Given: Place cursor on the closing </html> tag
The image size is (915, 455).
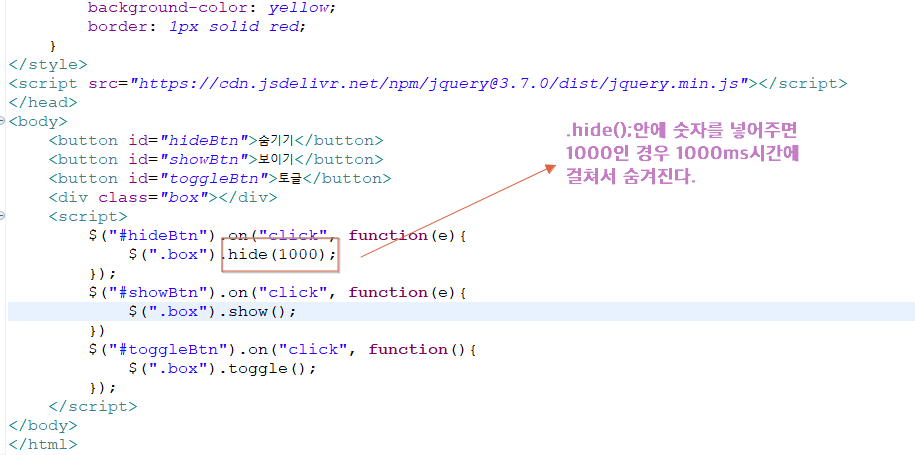Looking at the screenshot, I should pyautogui.click(x=43, y=444).
